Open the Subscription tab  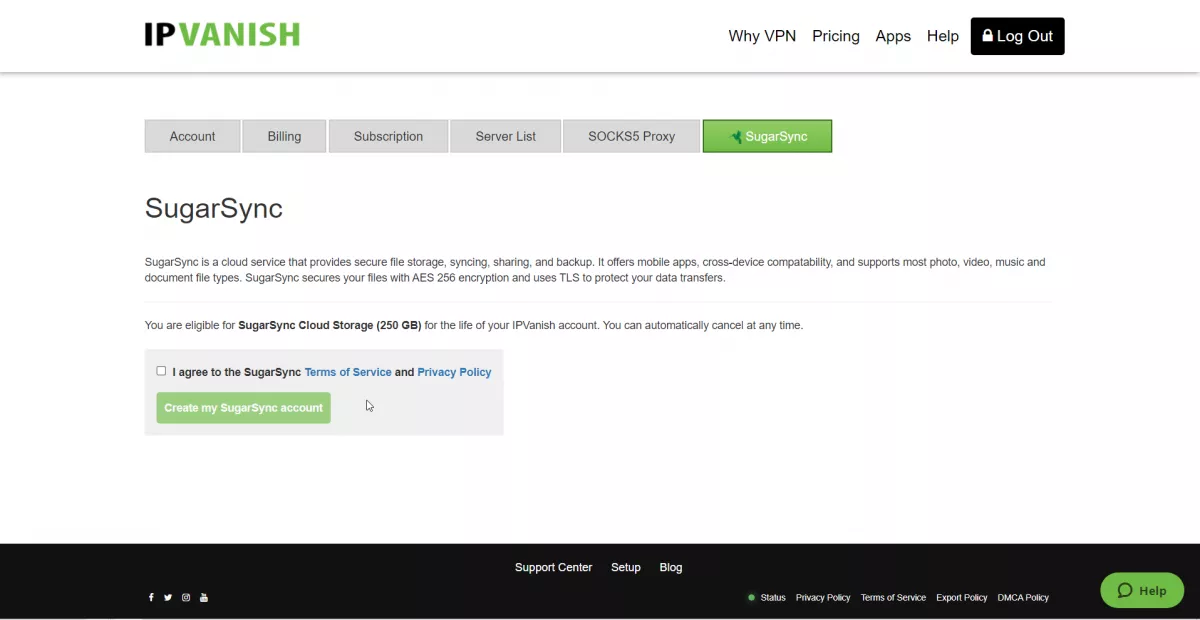[388, 136]
